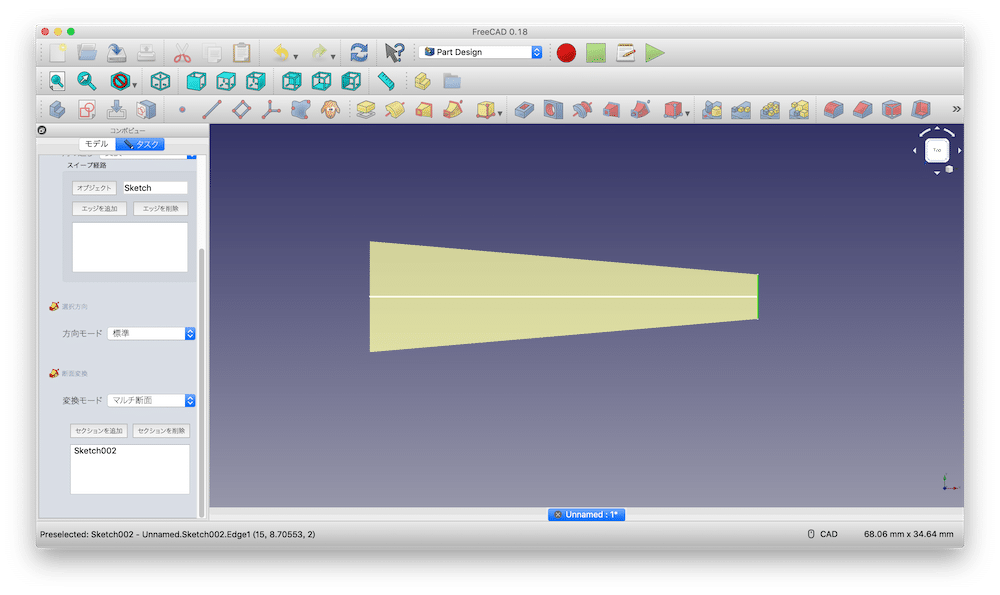
Task: Click the scissors Cut icon
Action: pos(182,53)
